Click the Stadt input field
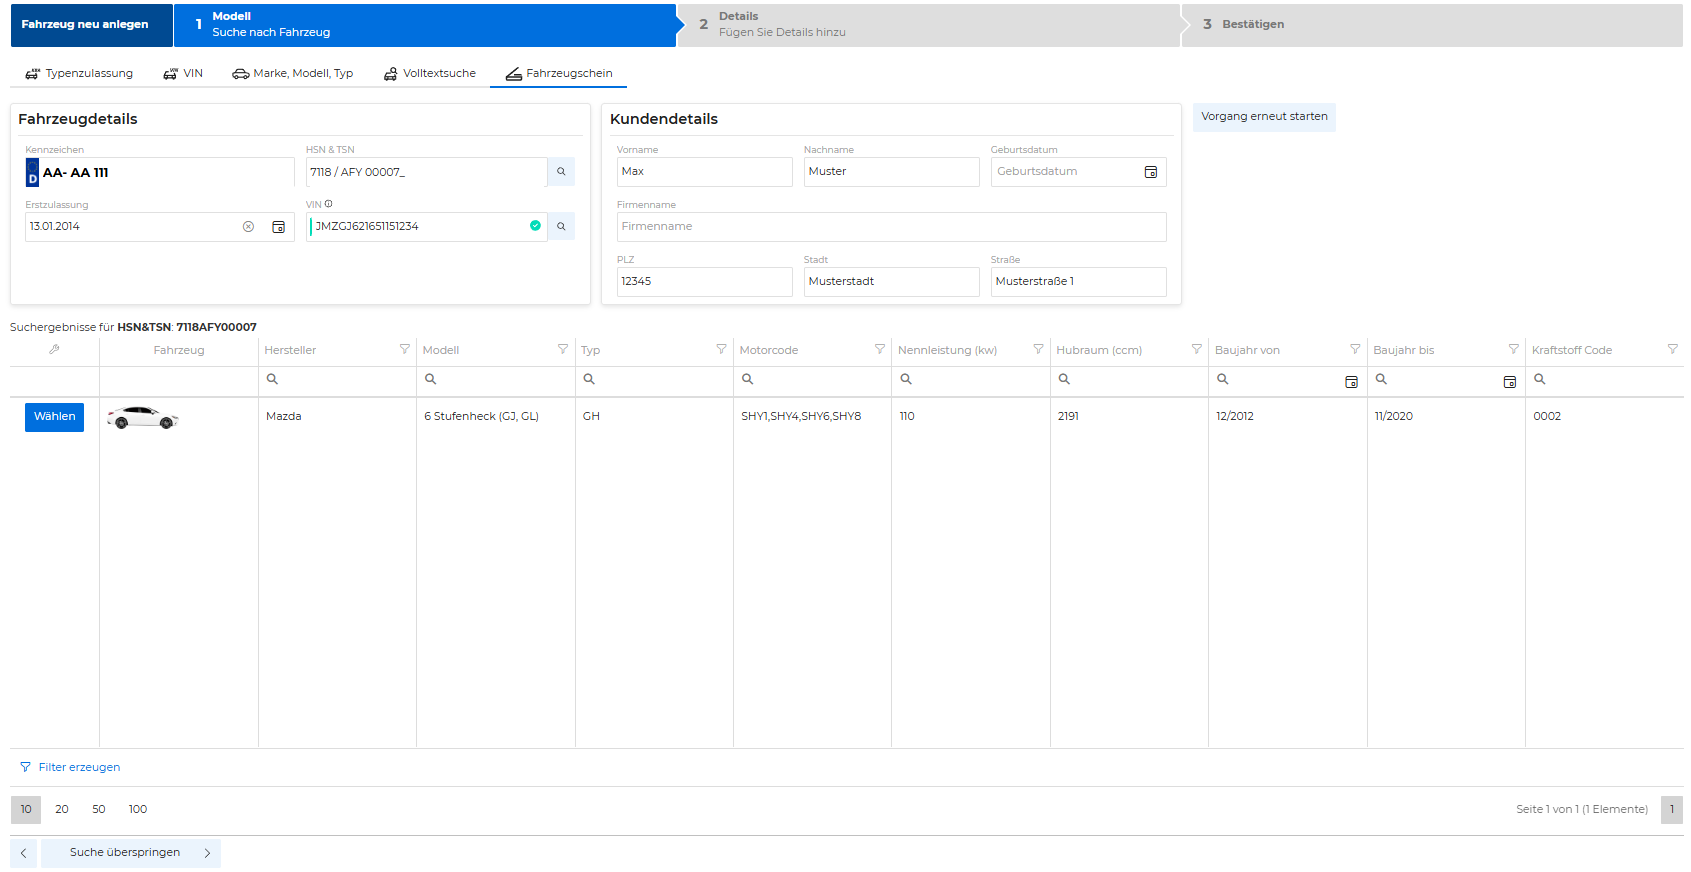The width and height of the screenshot is (1691, 872). tap(891, 282)
